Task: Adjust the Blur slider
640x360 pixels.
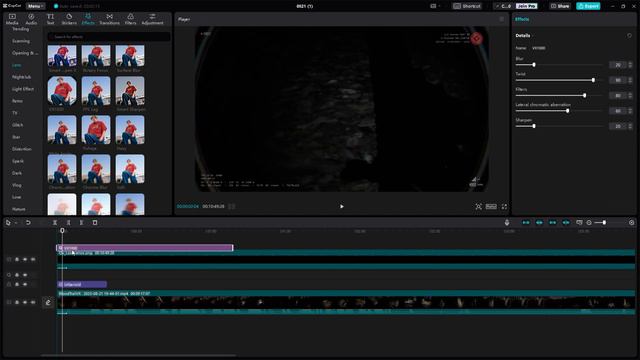Action: click(x=559, y=65)
